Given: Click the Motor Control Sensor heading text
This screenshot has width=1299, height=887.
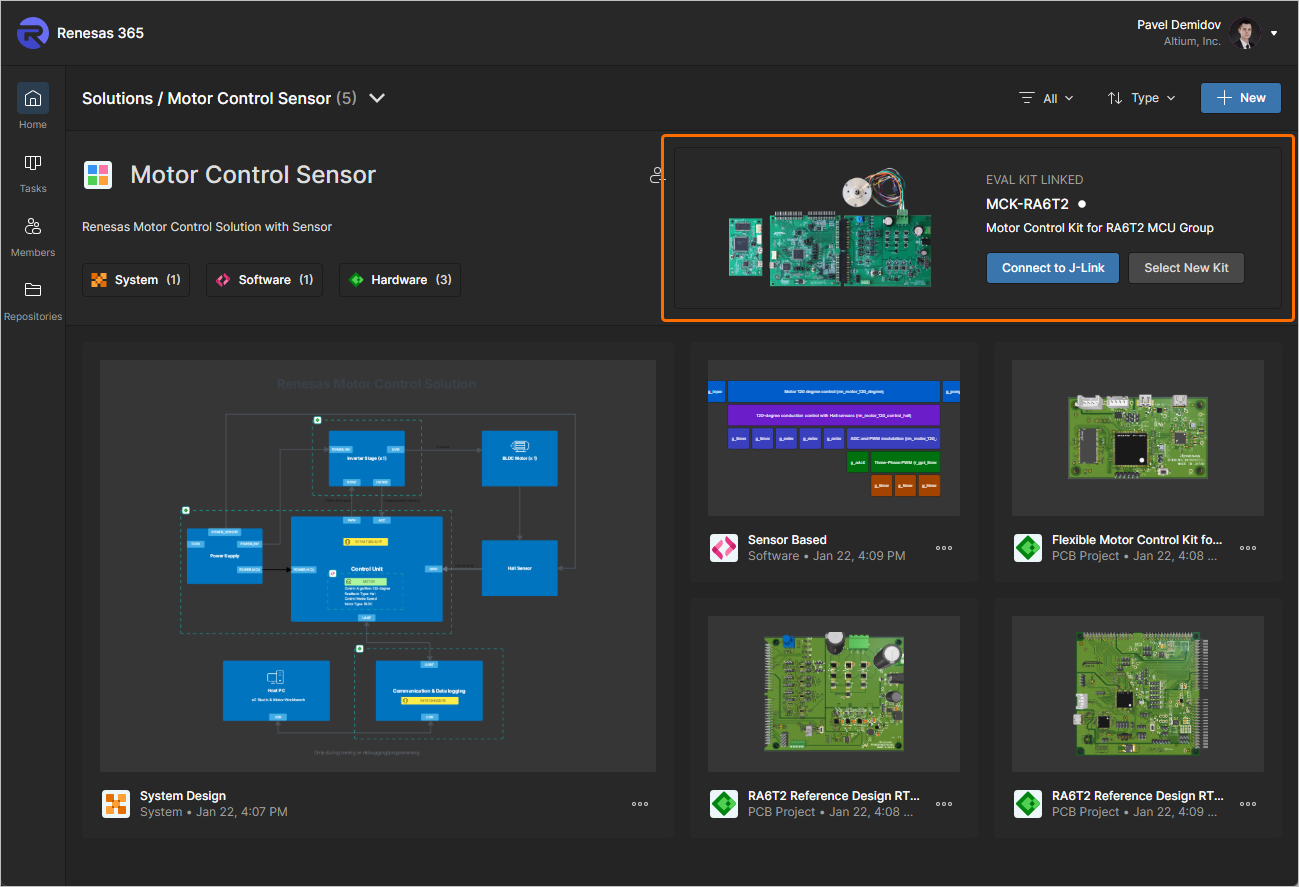Looking at the screenshot, I should (253, 175).
